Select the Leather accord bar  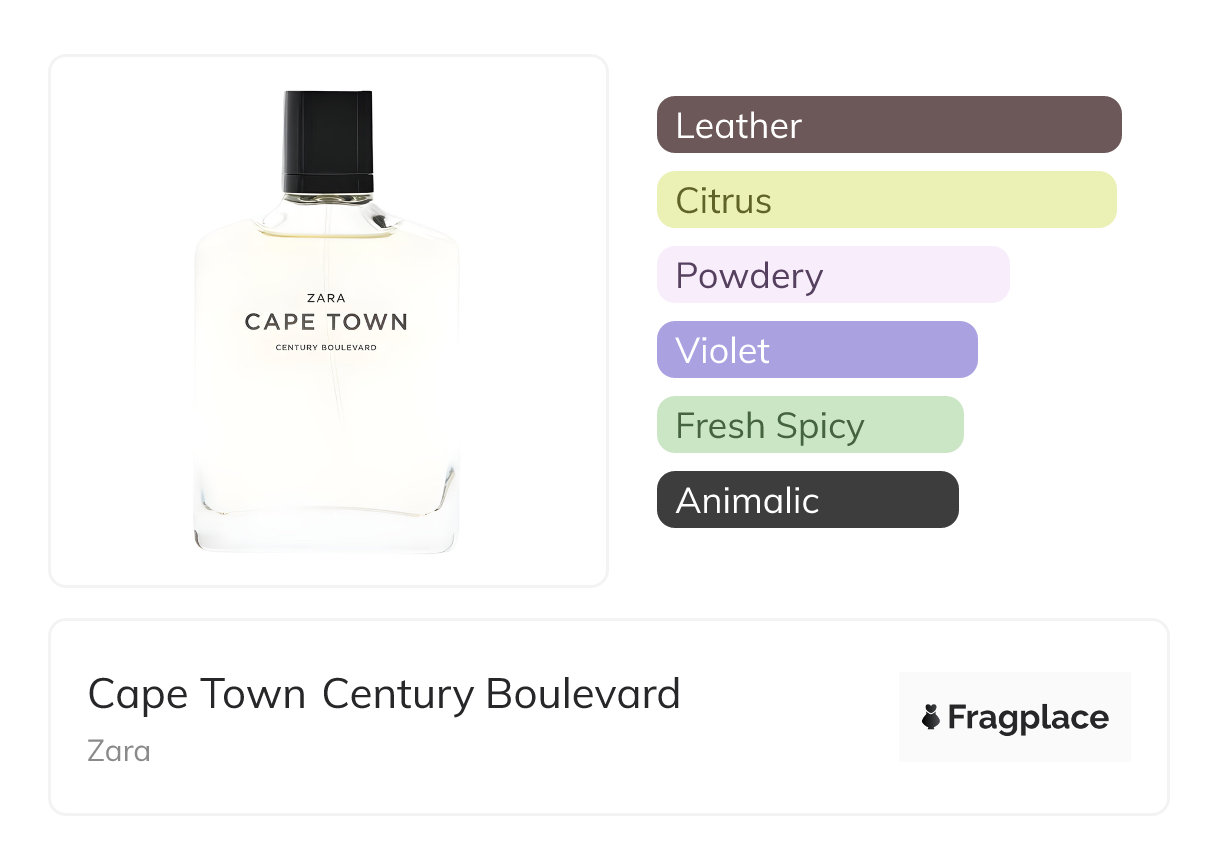click(888, 125)
